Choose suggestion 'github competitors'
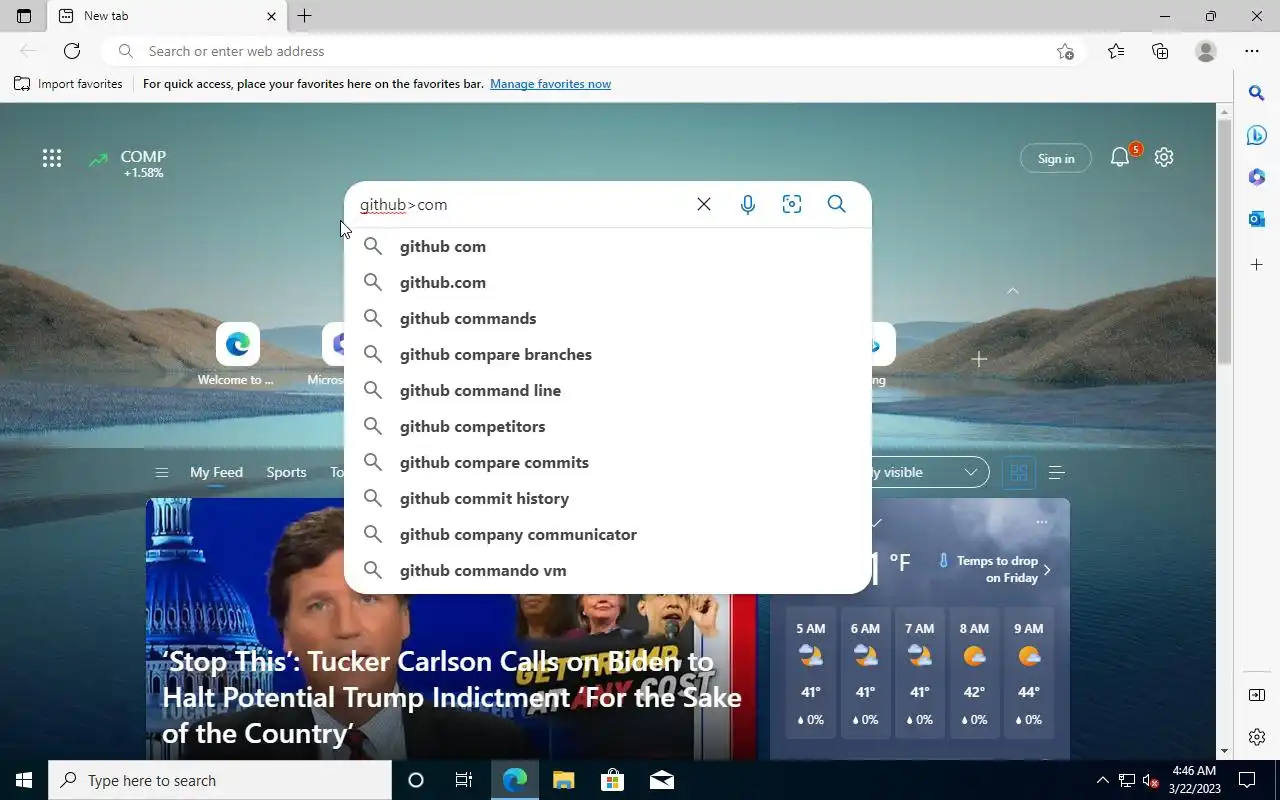The width and height of the screenshot is (1280, 800). (608, 426)
